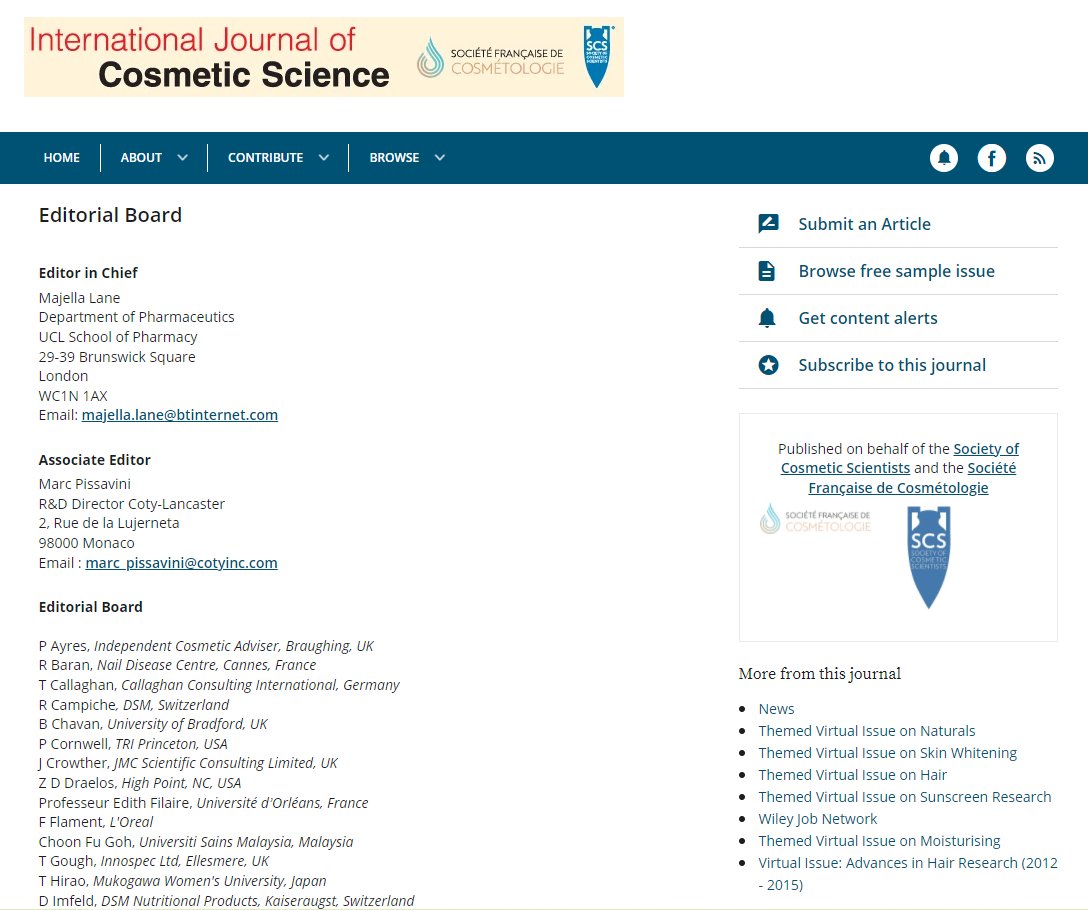The width and height of the screenshot is (1088, 910).
Task: Click the P Ayres board member entry
Action: point(206,646)
